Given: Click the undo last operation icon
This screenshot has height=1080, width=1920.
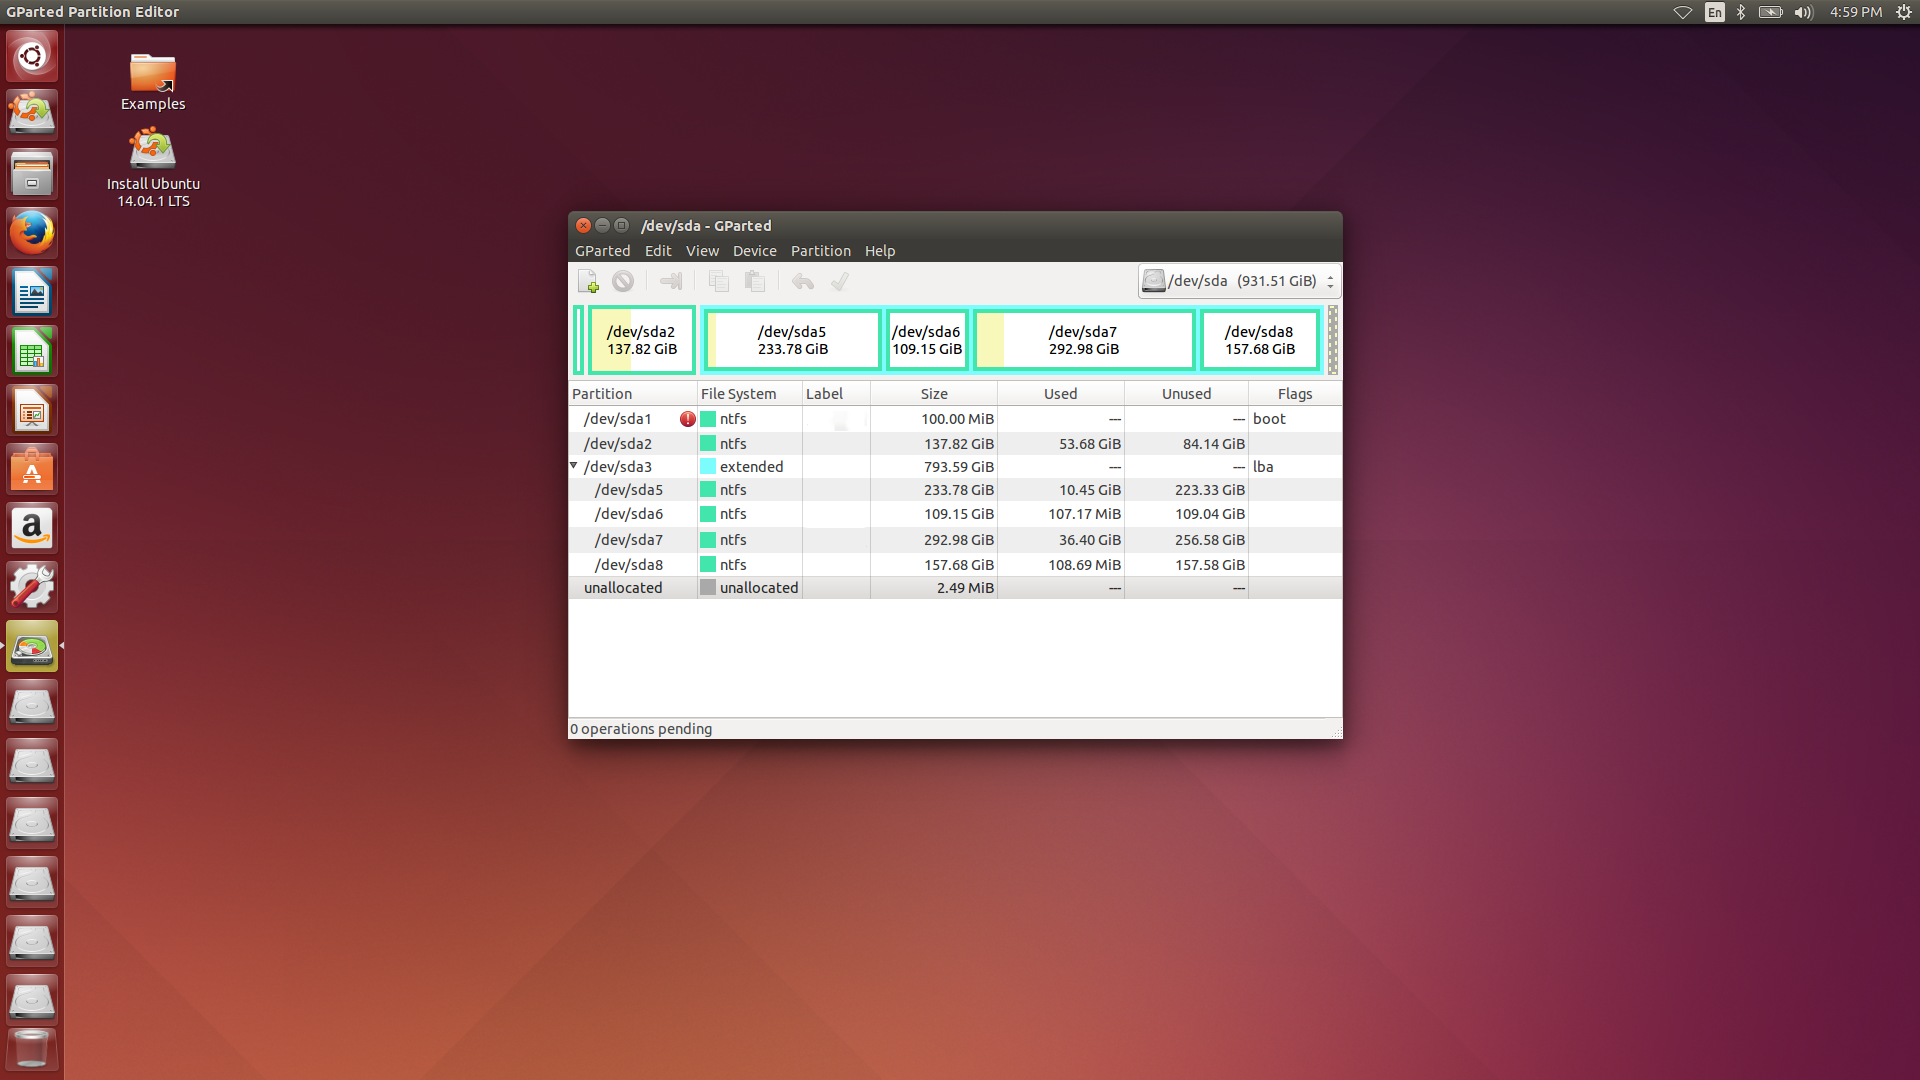Looking at the screenshot, I should [802, 282].
